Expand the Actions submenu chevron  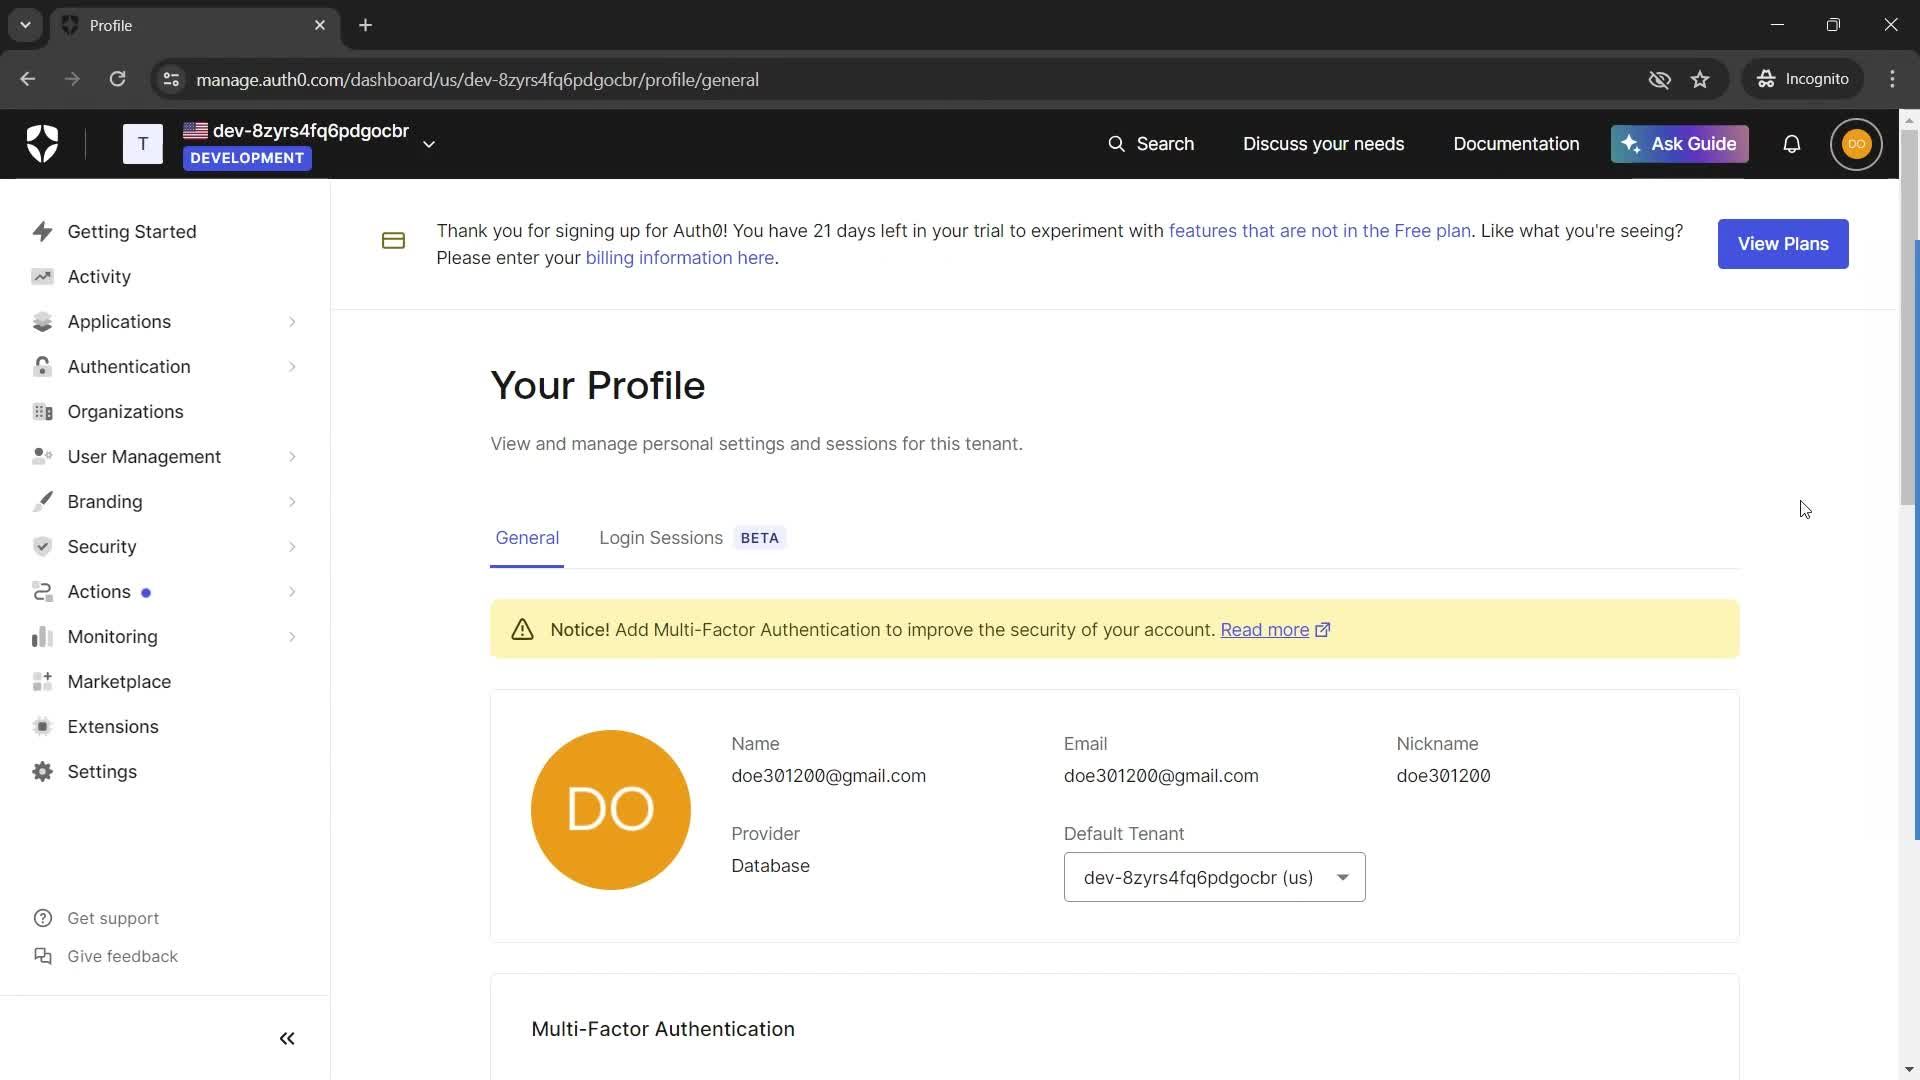[x=292, y=592]
